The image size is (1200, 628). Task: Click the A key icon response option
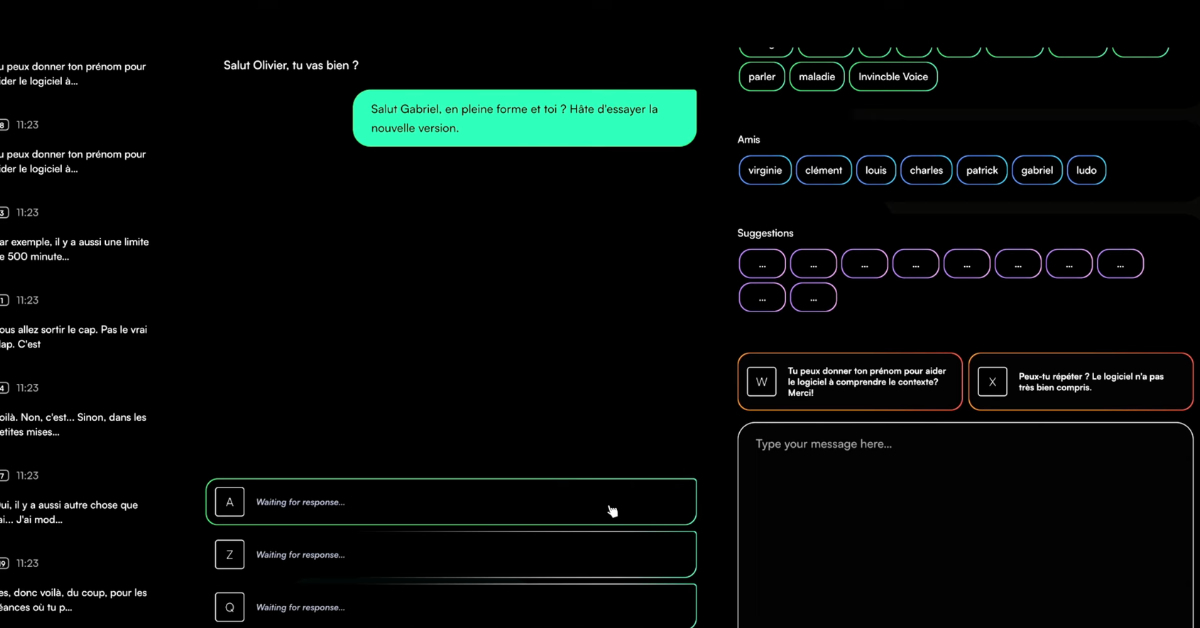click(x=229, y=502)
